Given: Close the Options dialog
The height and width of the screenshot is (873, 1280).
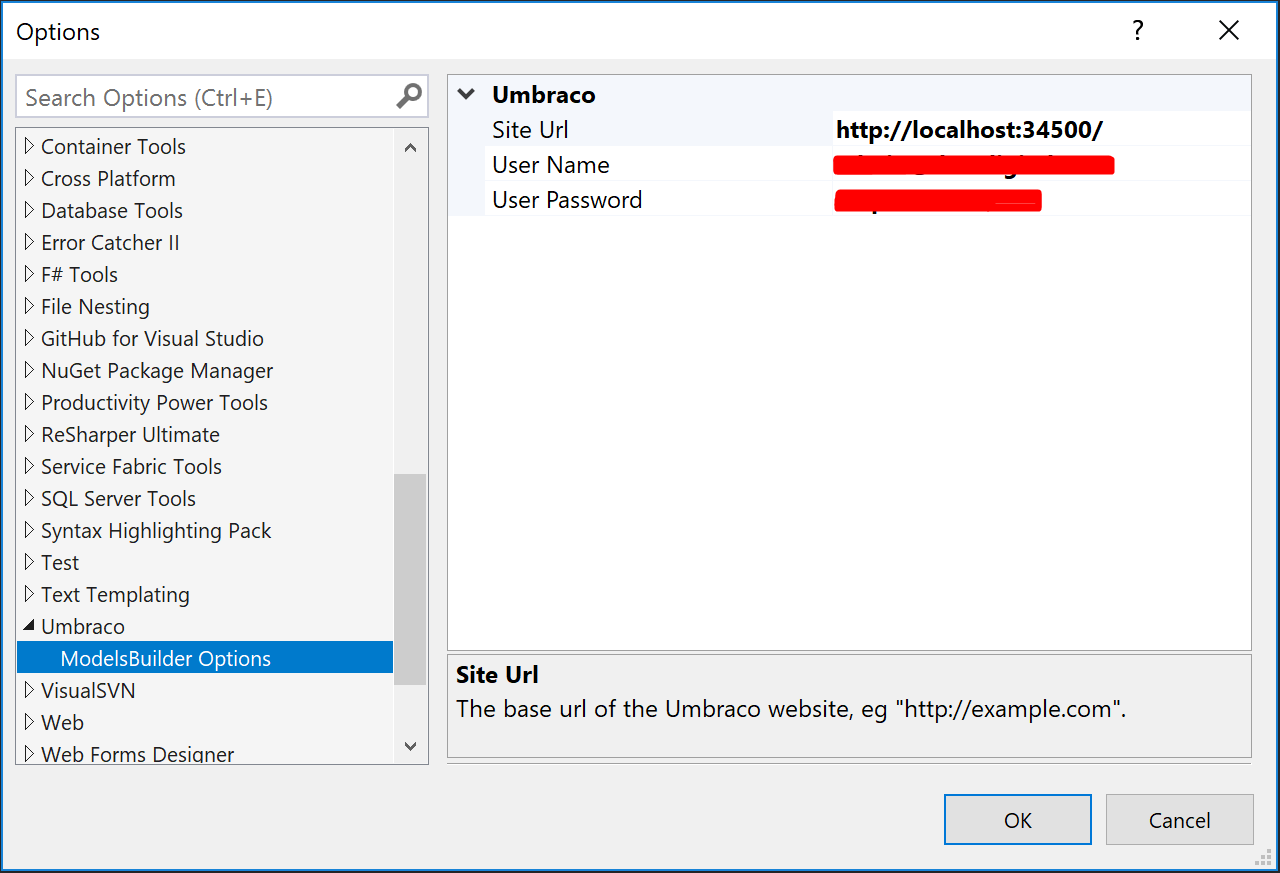Looking at the screenshot, I should [1229, 31].
